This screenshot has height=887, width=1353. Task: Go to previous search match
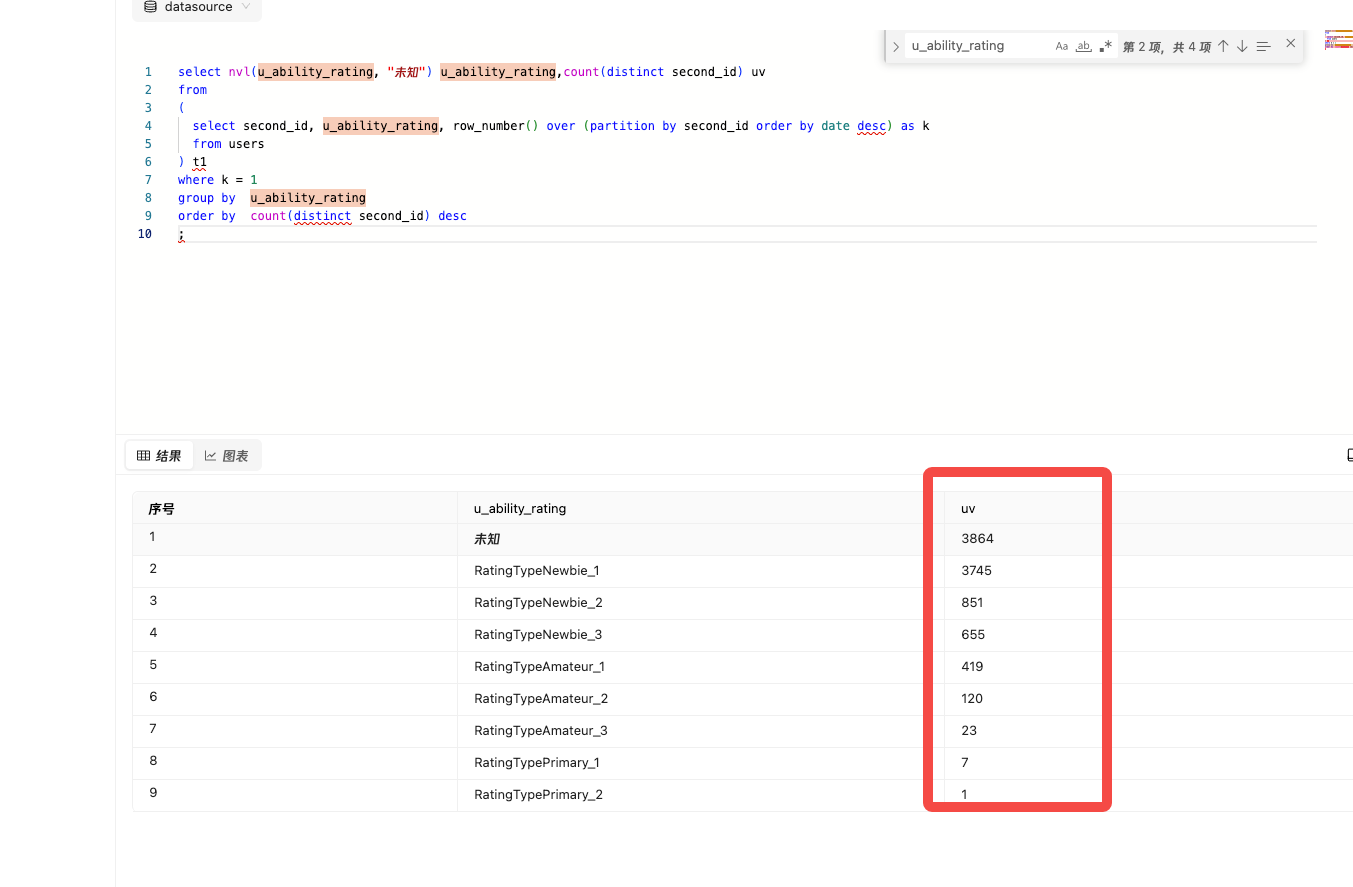point(1223,46)
